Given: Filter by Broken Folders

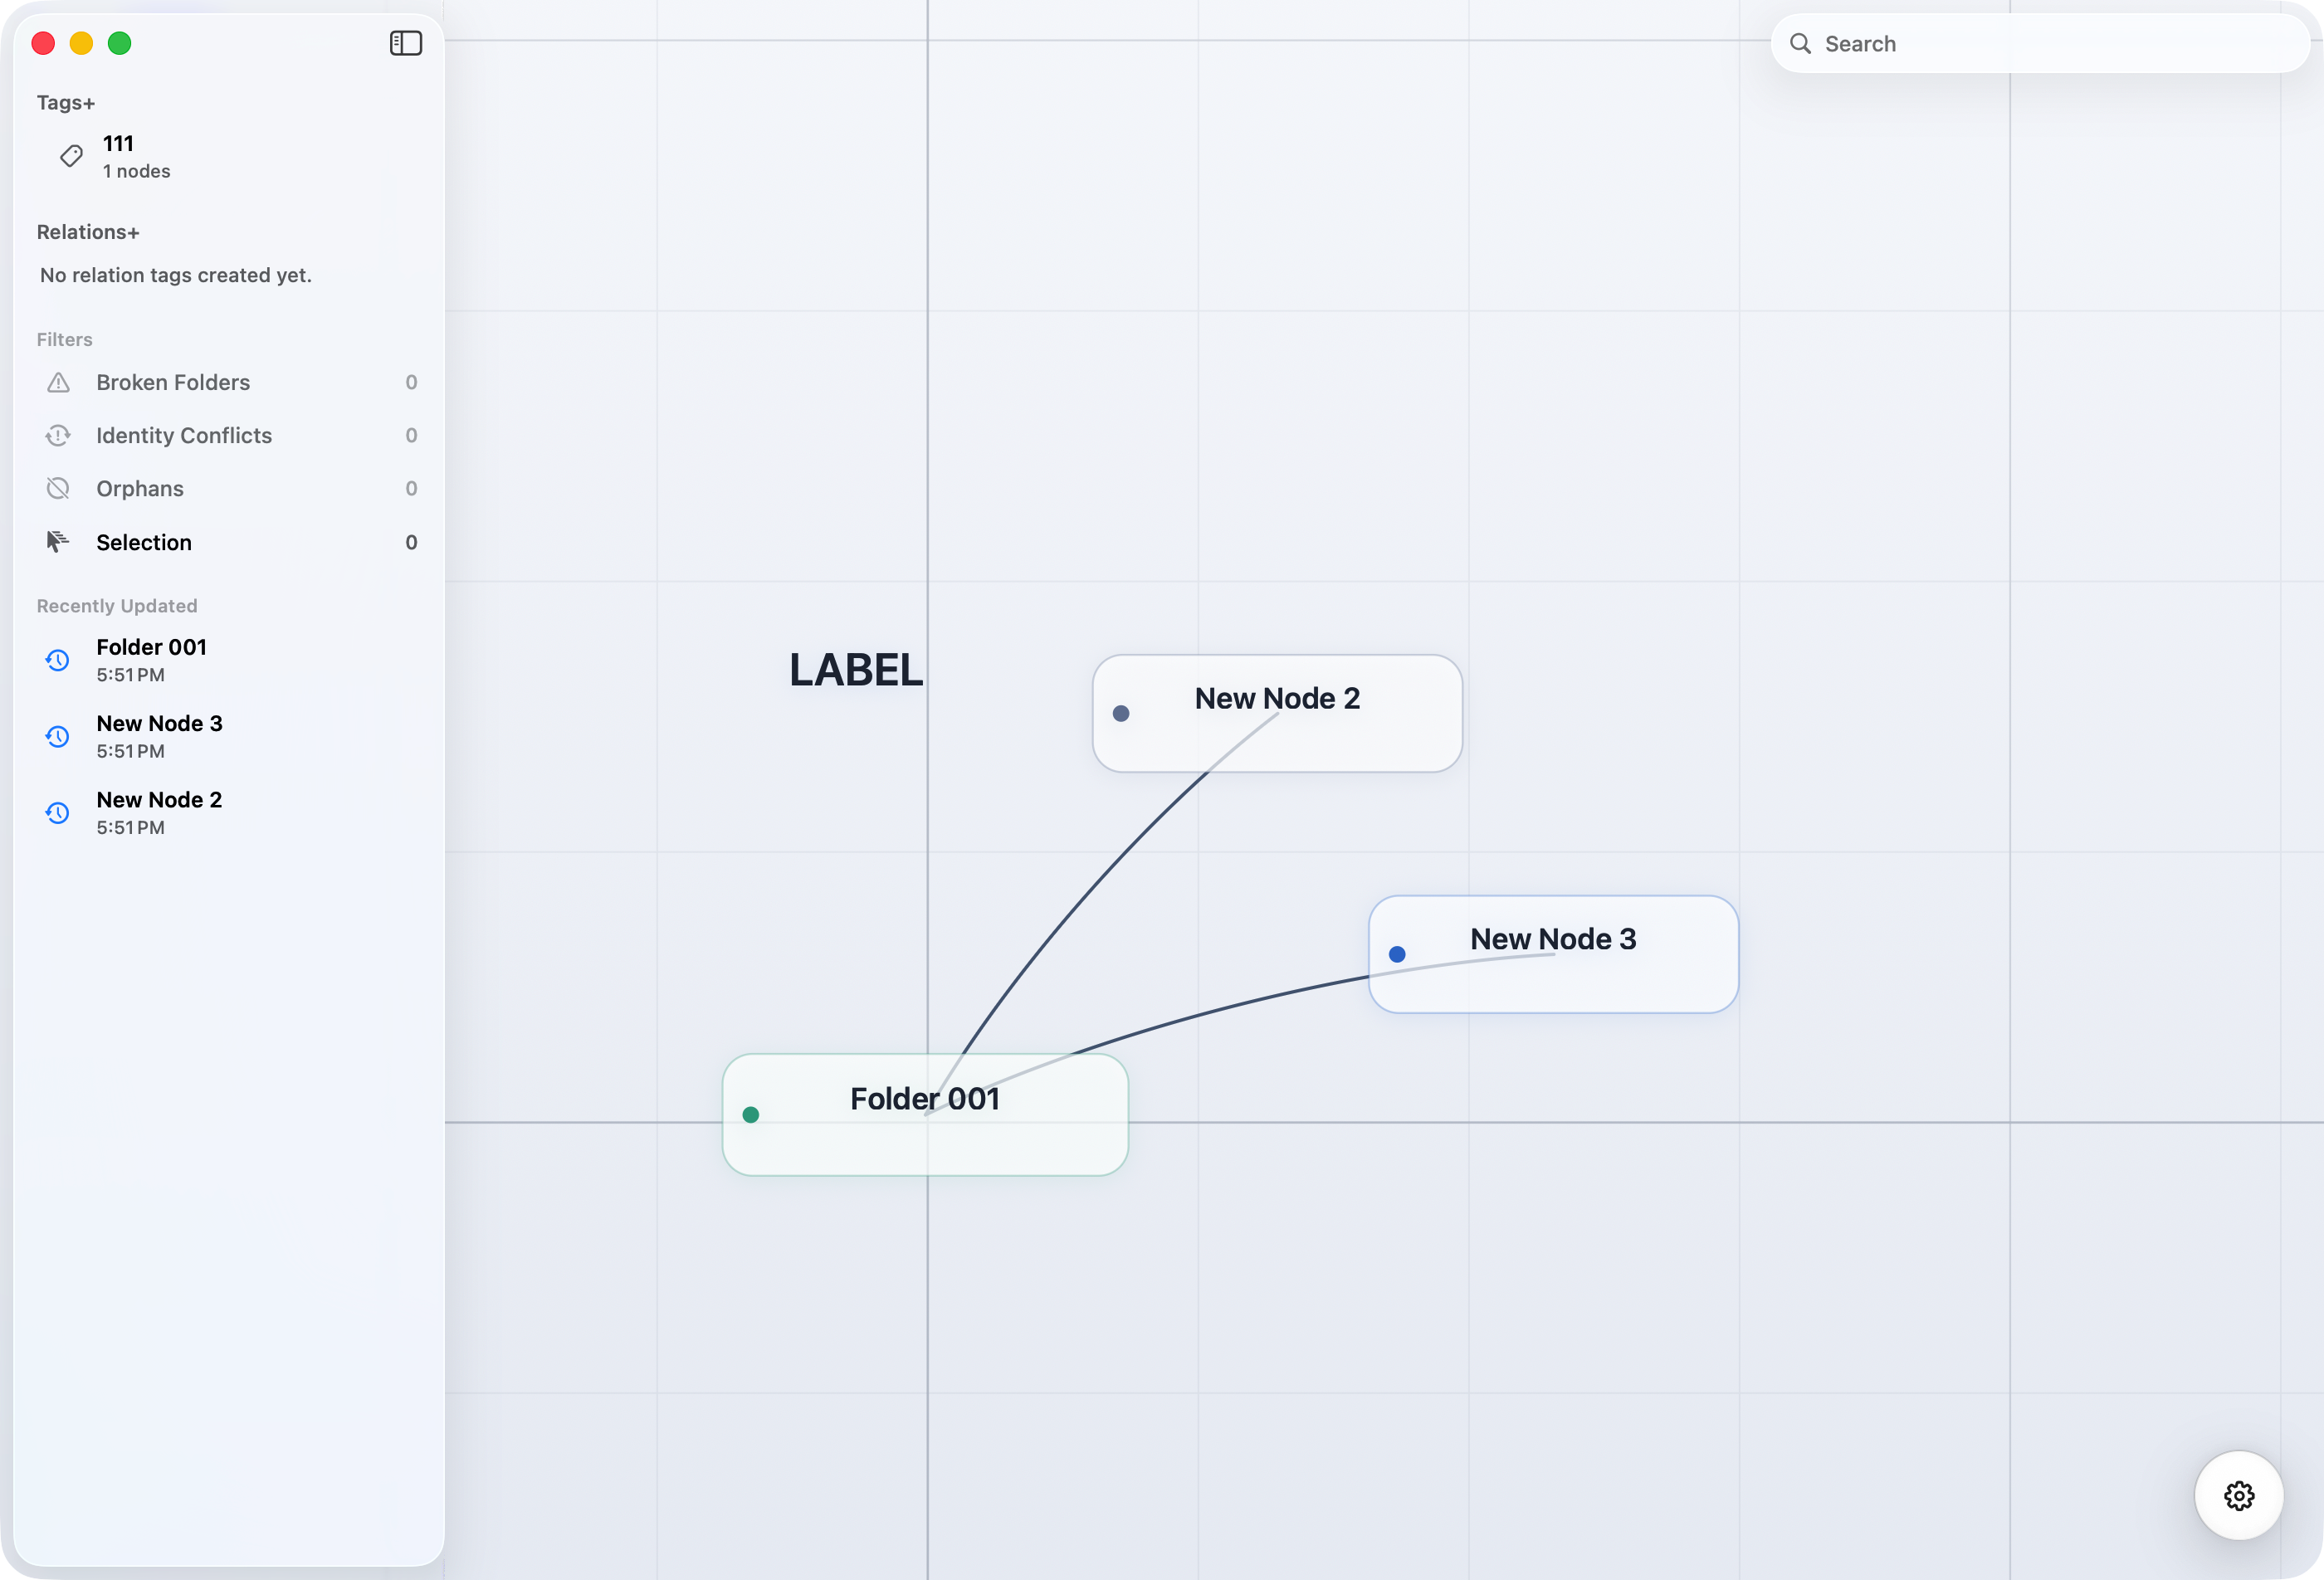Looking at the screenshot, I should pos(173,382).
